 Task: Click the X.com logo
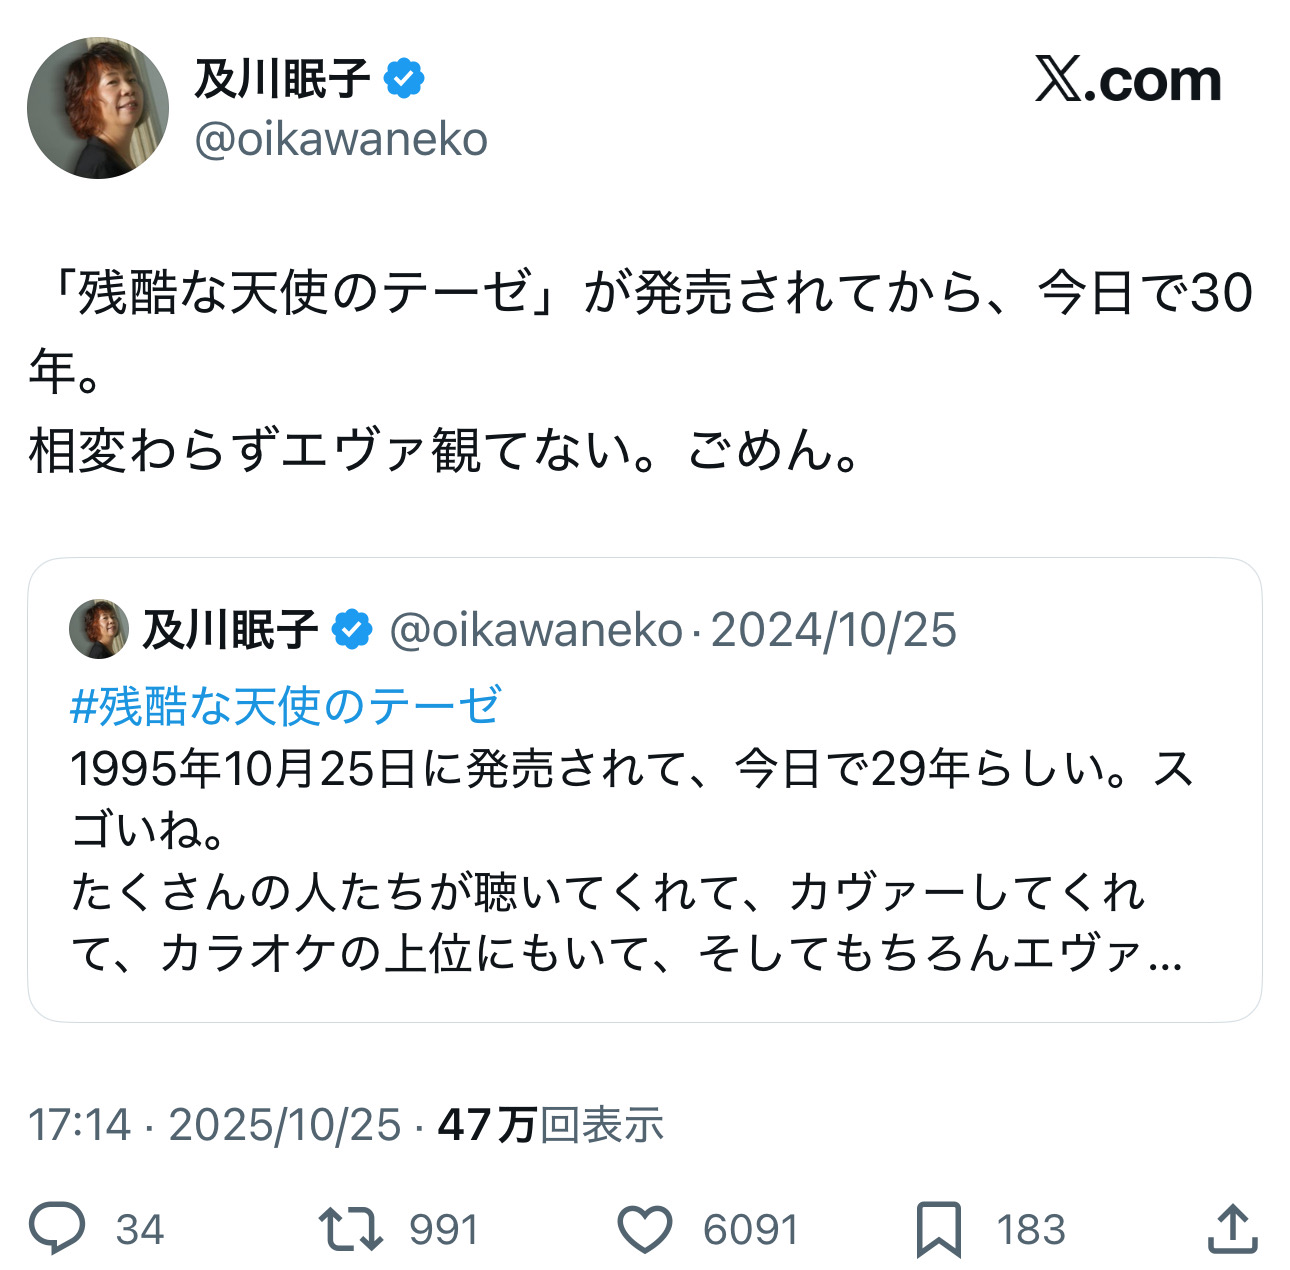coord(1127,81)
